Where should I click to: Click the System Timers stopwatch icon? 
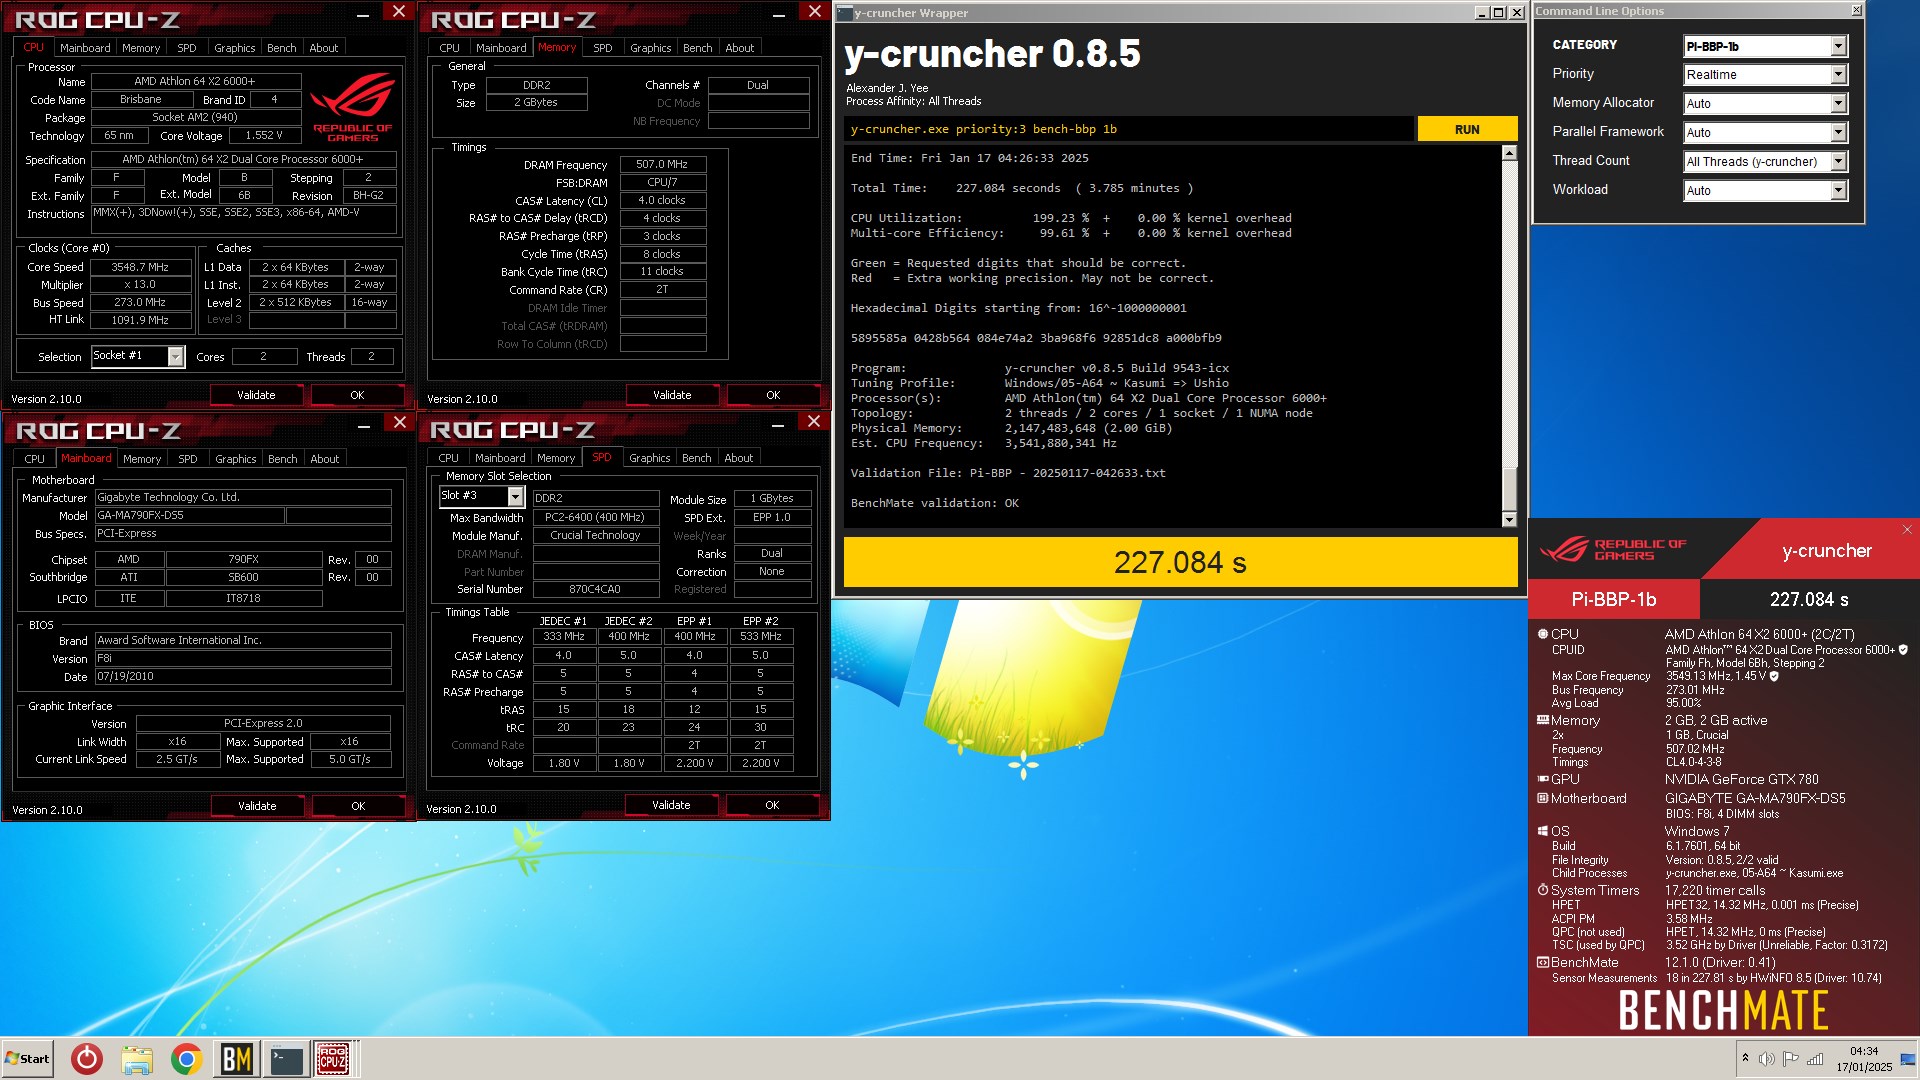[x=1543, y=890]
